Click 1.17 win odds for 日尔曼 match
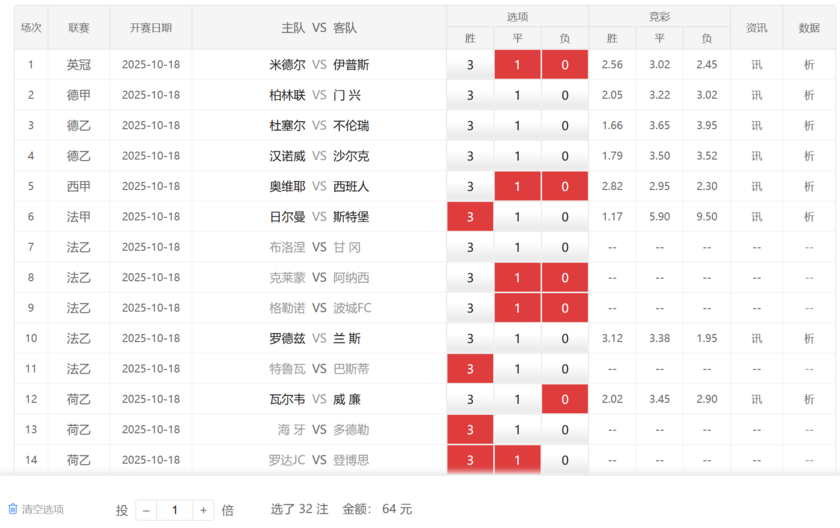The height and width of the screenshot is (528, 840). [x=612, y=217]
